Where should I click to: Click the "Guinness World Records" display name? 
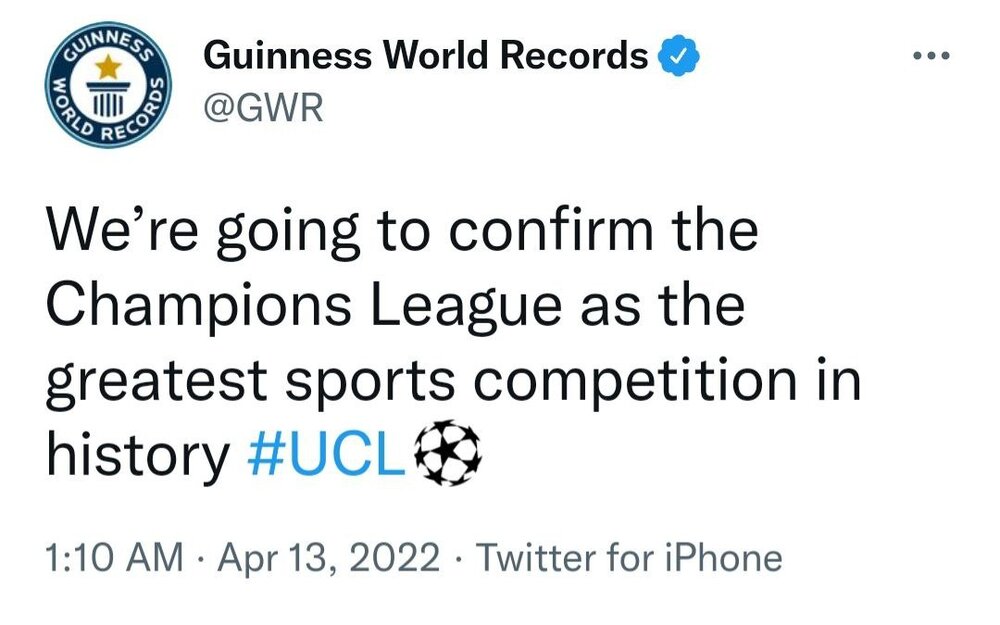coord(425,56)
